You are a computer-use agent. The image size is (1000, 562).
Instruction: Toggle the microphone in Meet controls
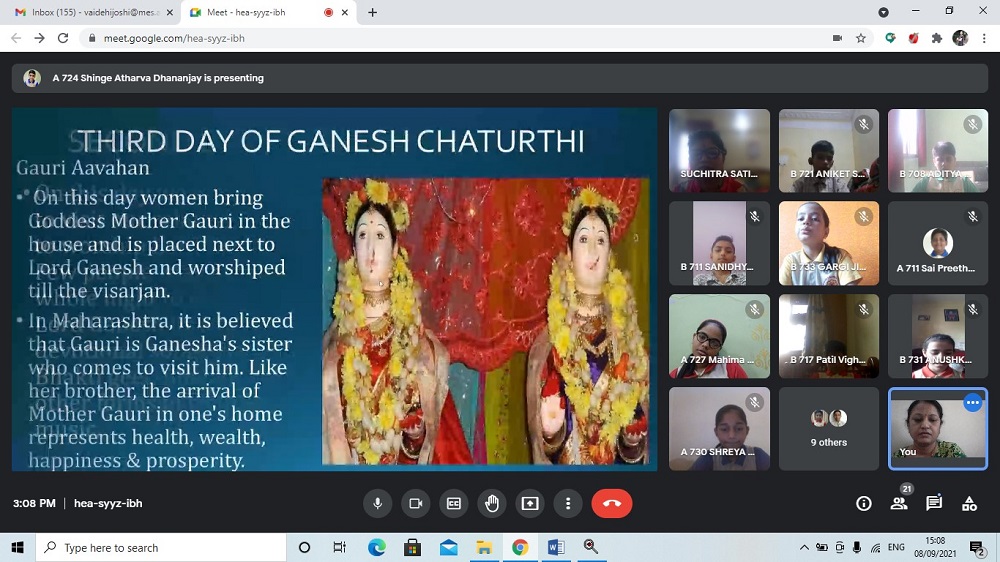point(378,504)
